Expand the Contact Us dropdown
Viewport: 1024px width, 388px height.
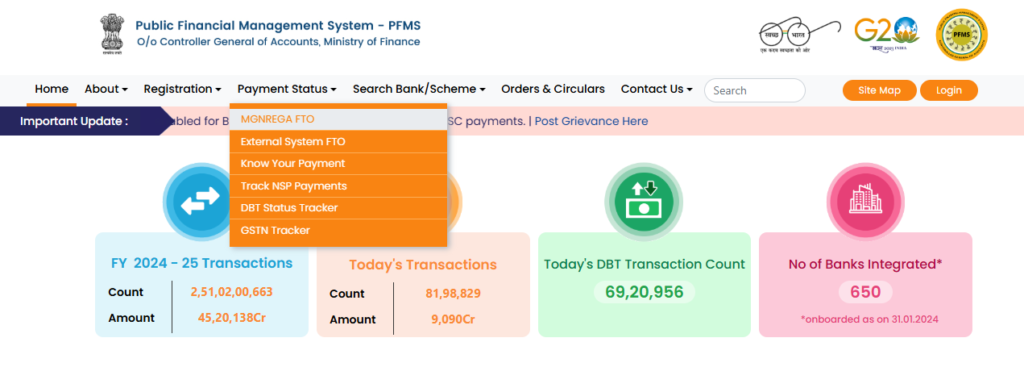click(656, 89)
